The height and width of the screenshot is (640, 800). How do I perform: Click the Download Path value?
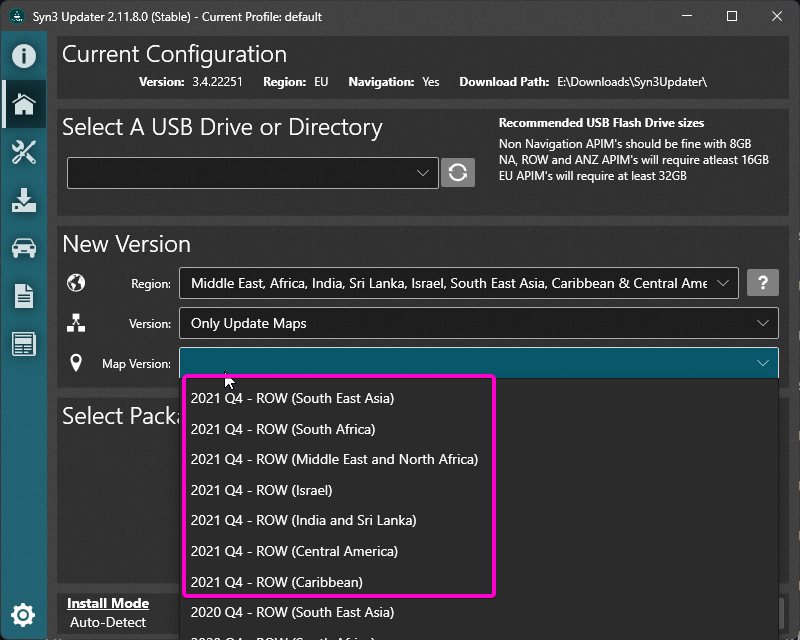click(632, 82)
